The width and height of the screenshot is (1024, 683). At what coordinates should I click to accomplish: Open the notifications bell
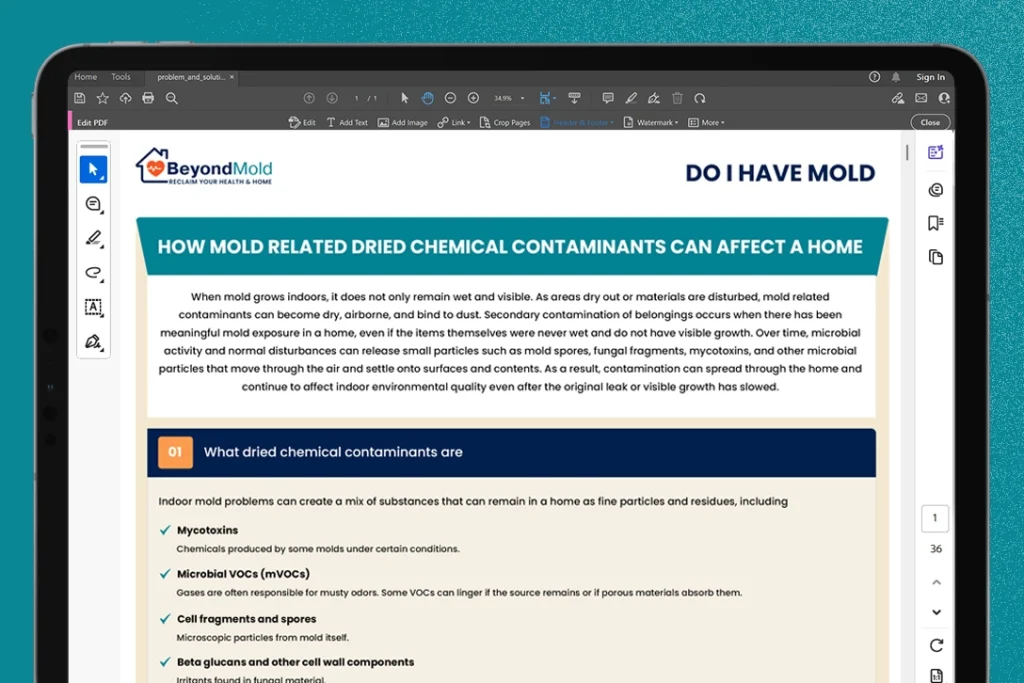click(896, 77)
